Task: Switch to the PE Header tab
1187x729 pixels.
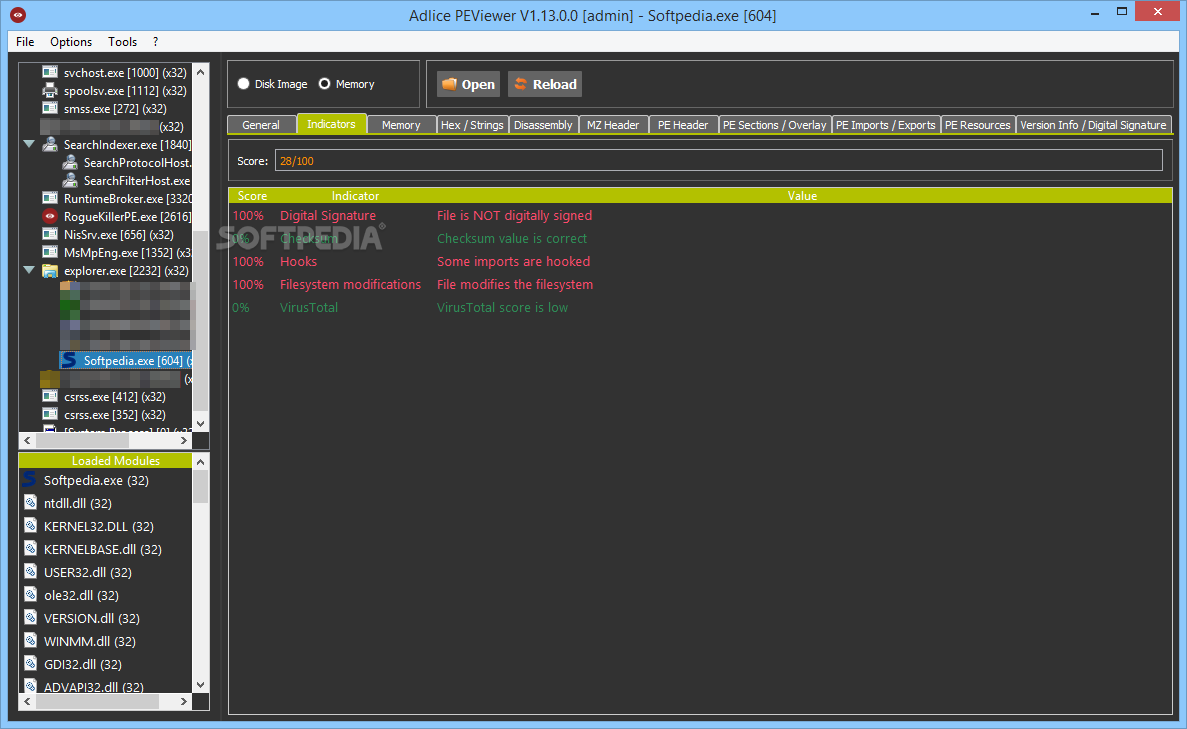Action: click(x=683, y=125)
